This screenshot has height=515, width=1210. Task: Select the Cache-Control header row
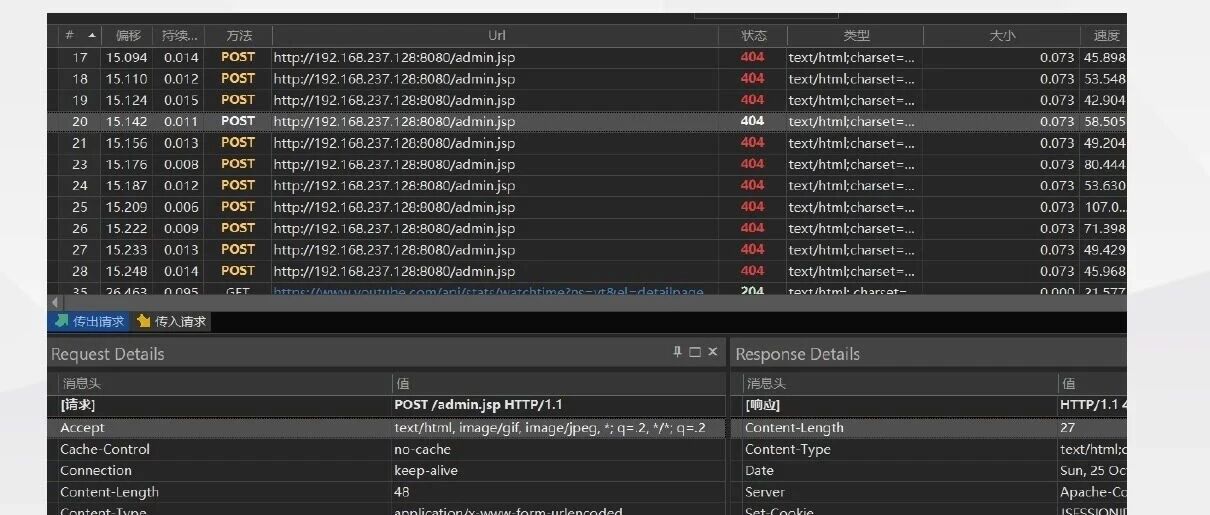(x=387, y=449)
